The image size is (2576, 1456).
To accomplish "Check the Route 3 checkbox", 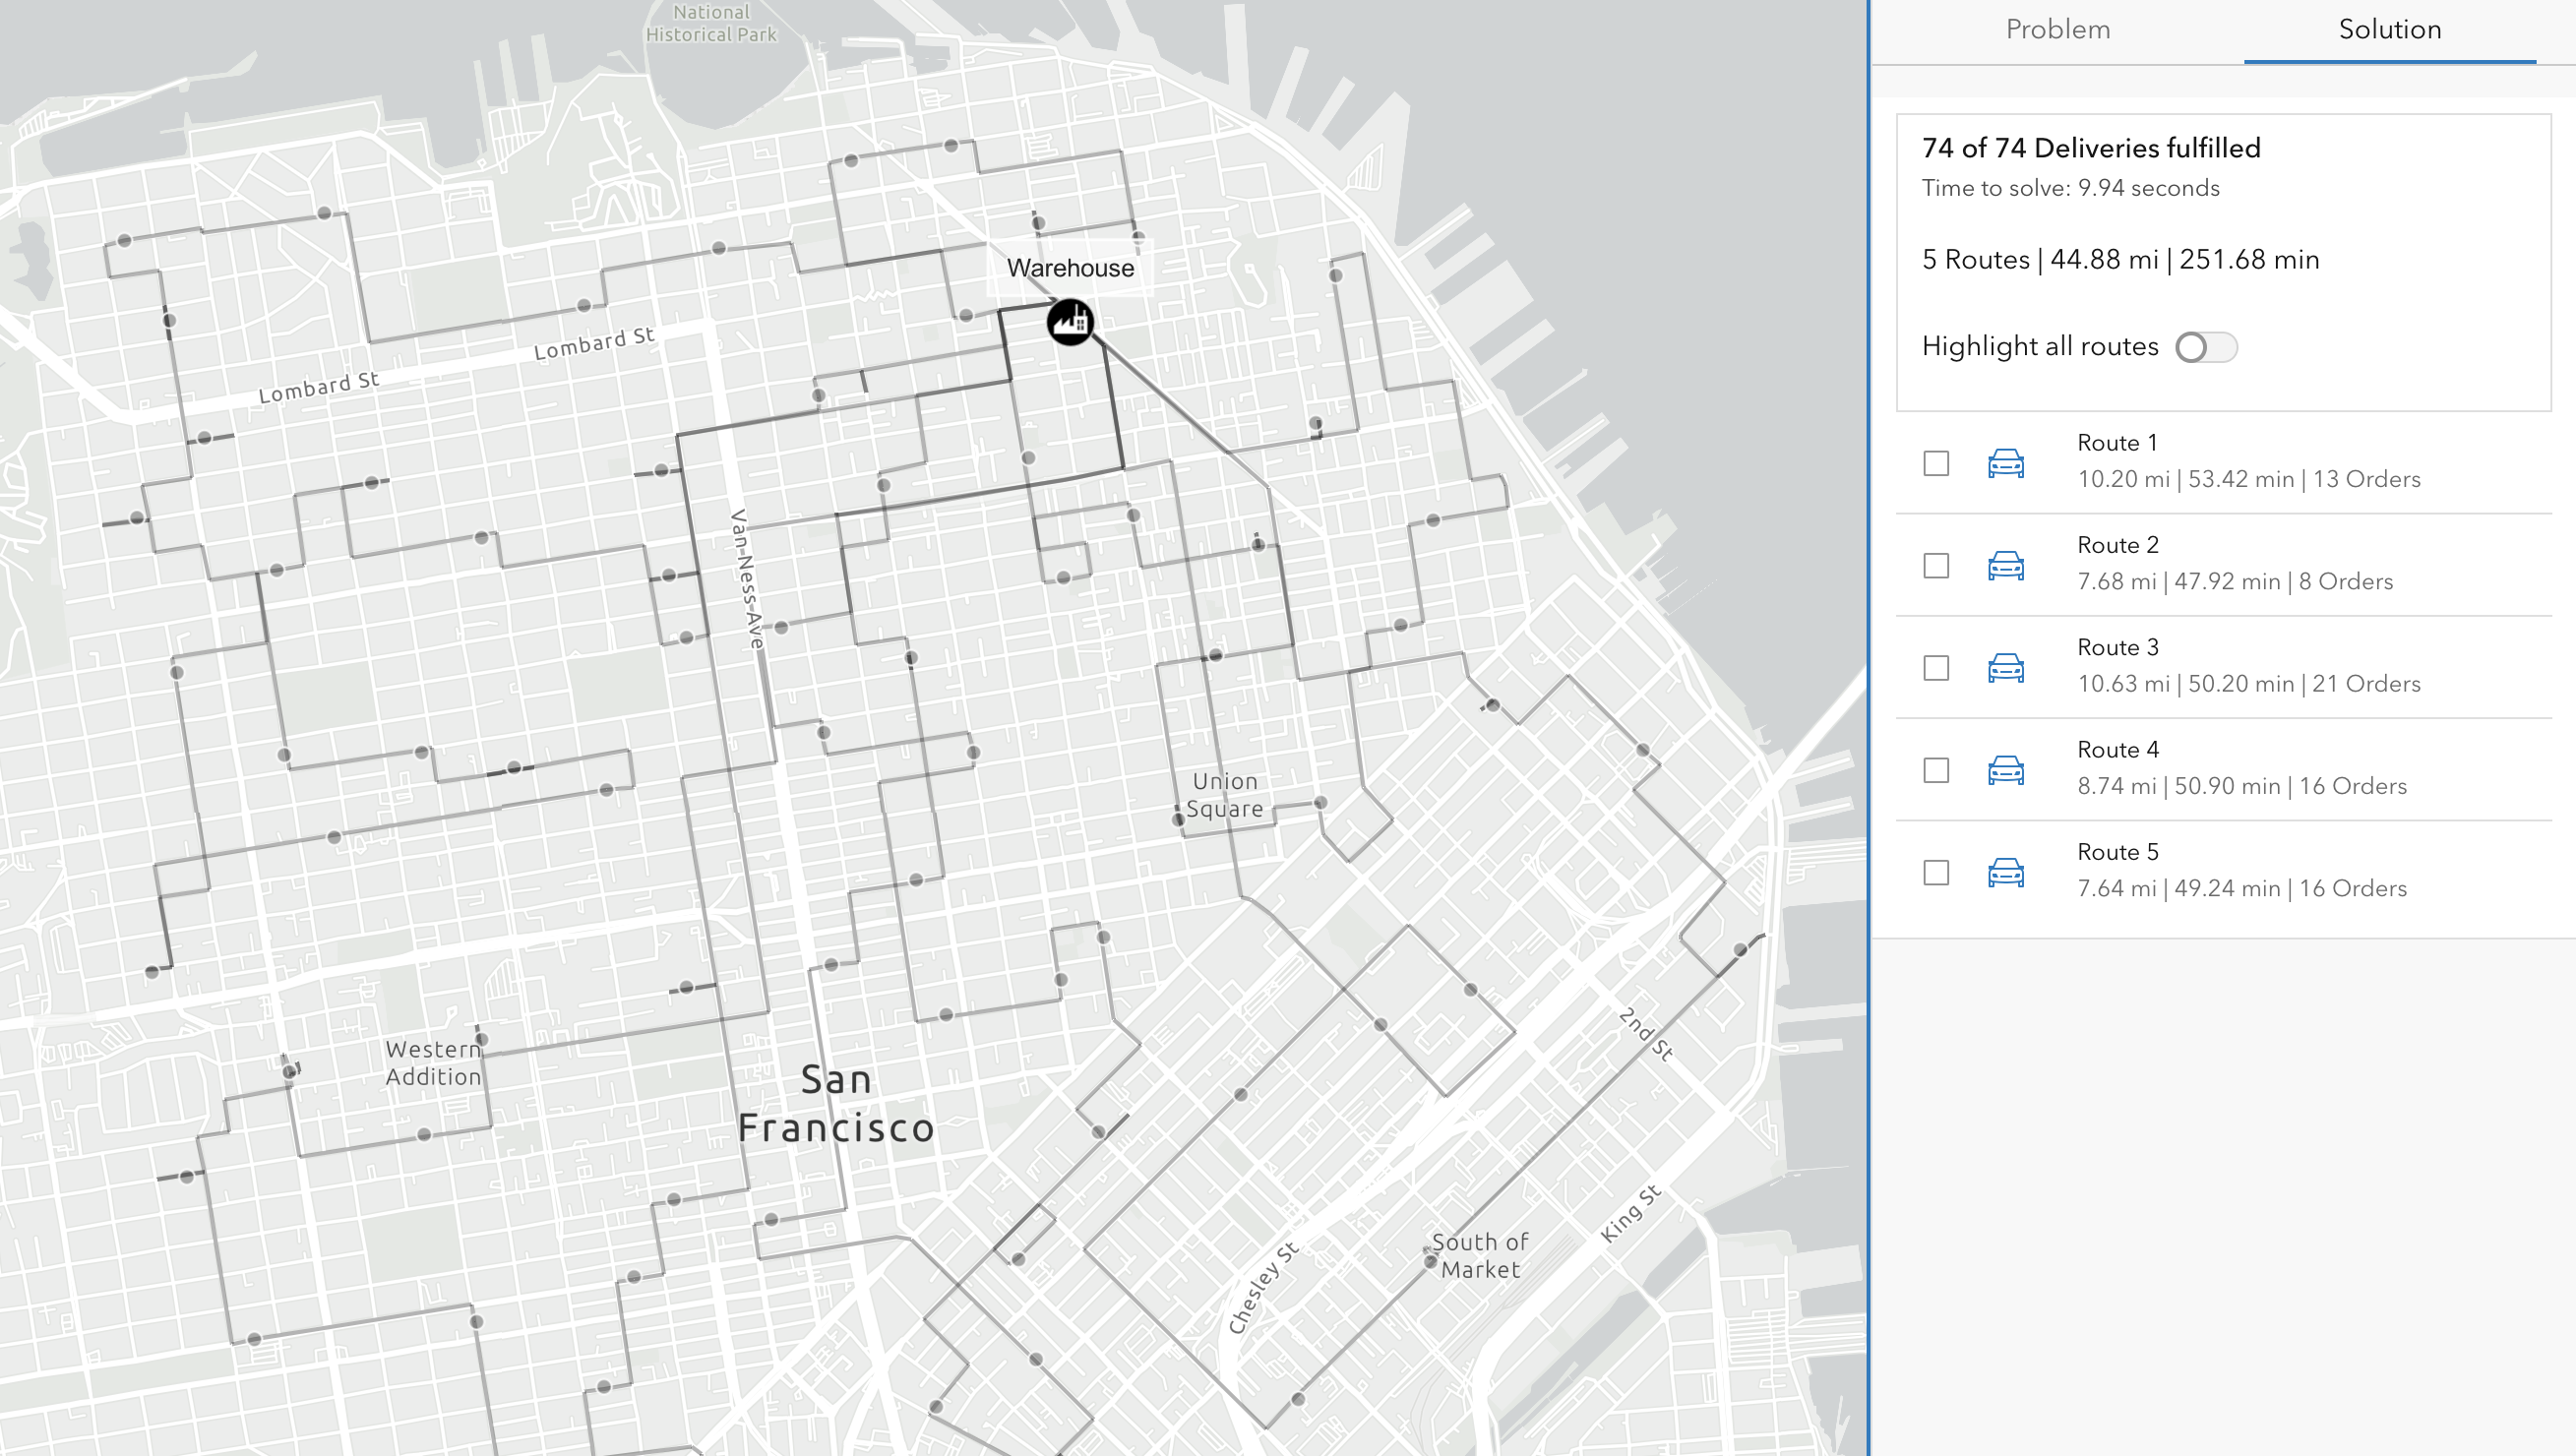I will (x=1938, y=667).
